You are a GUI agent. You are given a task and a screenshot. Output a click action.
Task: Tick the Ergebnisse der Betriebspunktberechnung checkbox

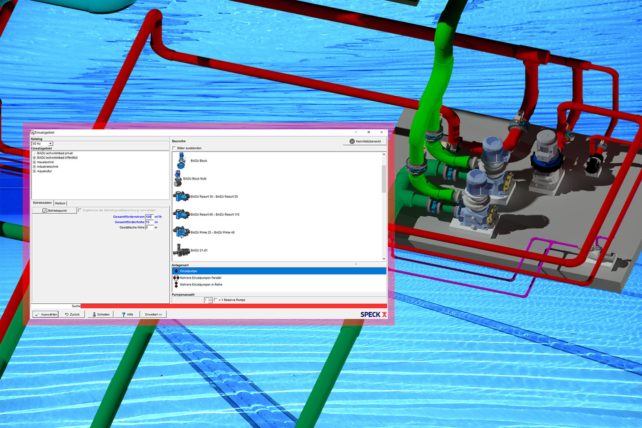coord(80,211)
